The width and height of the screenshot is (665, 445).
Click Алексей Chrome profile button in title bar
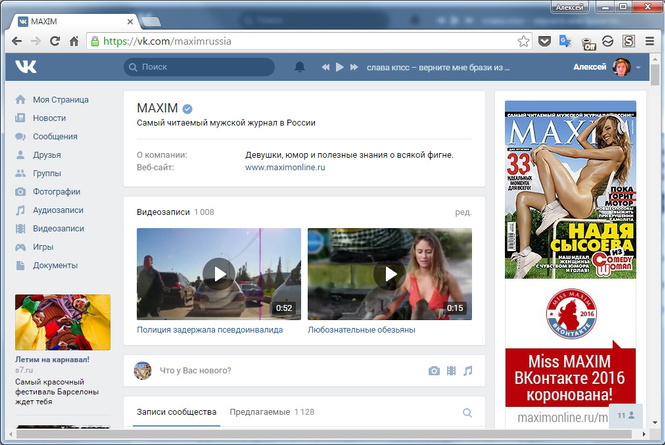(570, 7)
